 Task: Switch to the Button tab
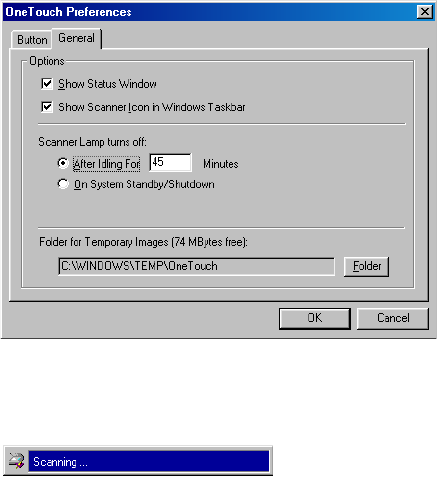point(32,40)
